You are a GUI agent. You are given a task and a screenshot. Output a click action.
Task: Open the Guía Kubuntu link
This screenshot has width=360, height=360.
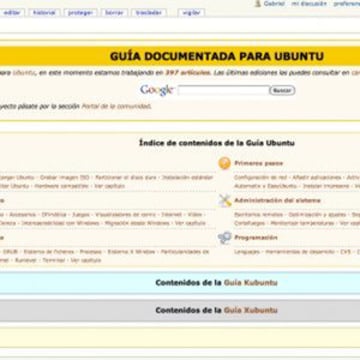251,283
